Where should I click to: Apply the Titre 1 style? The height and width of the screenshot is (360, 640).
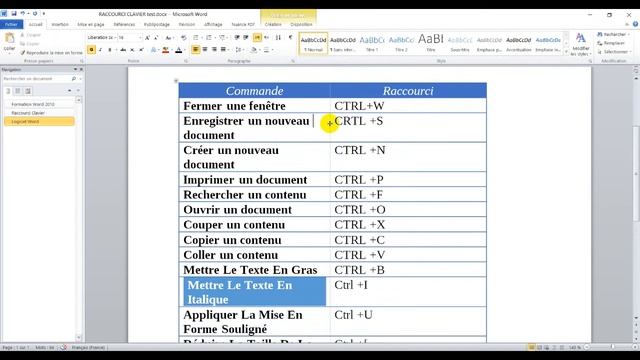372,43
